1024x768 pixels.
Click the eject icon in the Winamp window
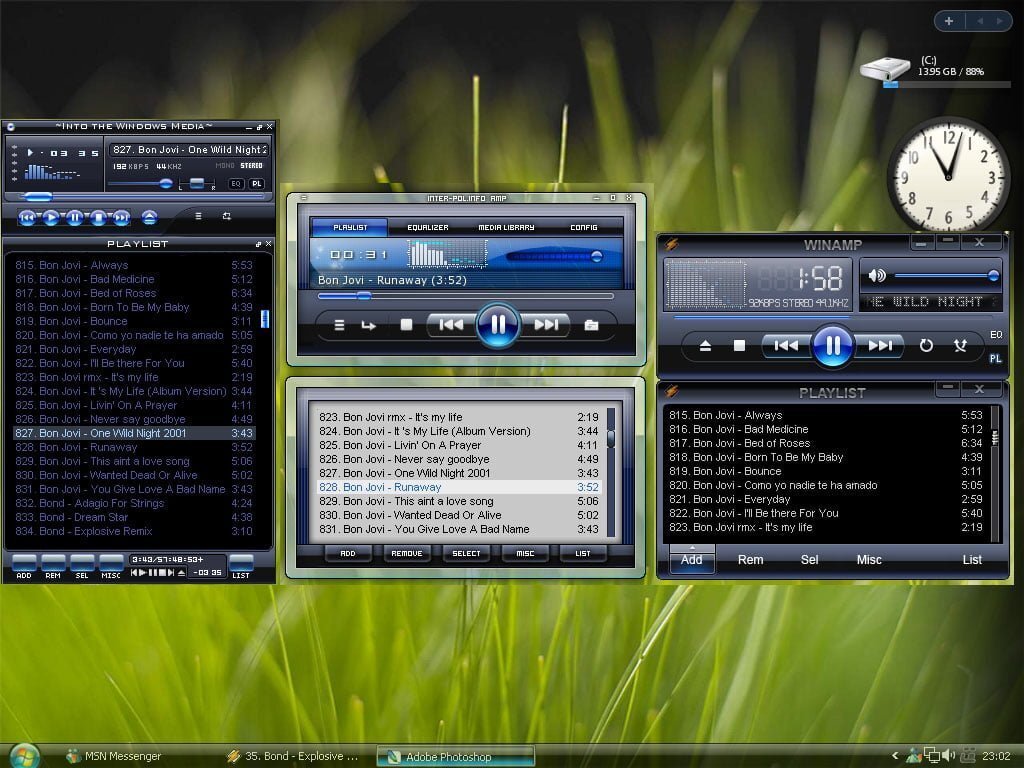(x=705, y=345)
